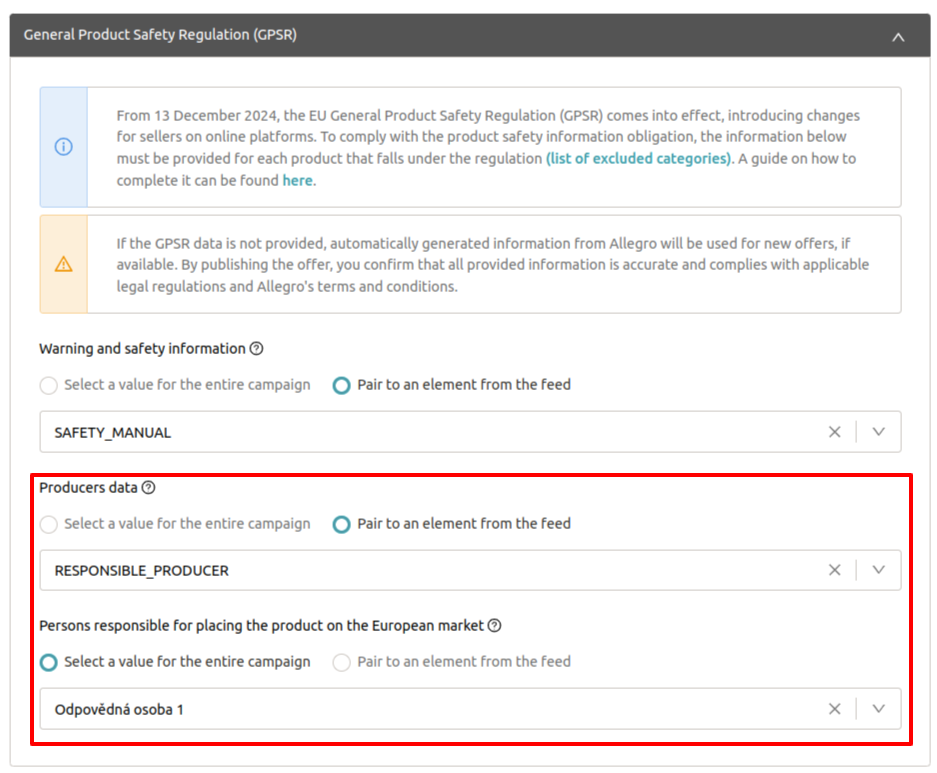Viewport: 937px width, 773px height.
Task: Clear the RESPONSIBLE_PRODUCER value with X
Action: [834, 570]
